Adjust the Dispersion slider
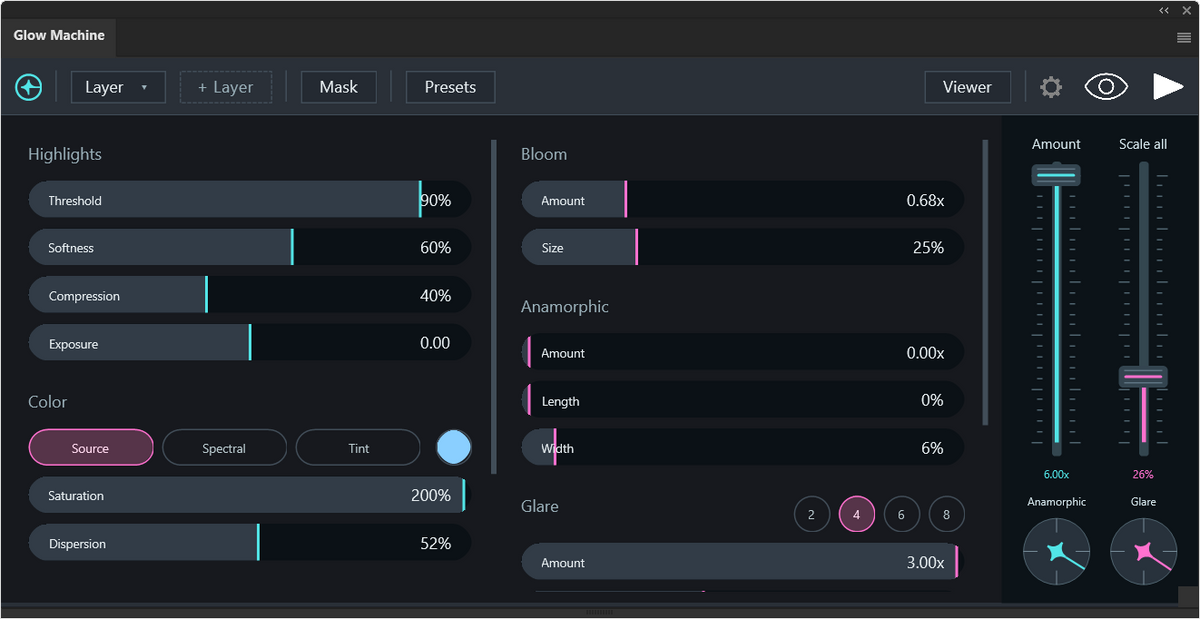Screen dimensions: 1200x619 click(249, 543)
